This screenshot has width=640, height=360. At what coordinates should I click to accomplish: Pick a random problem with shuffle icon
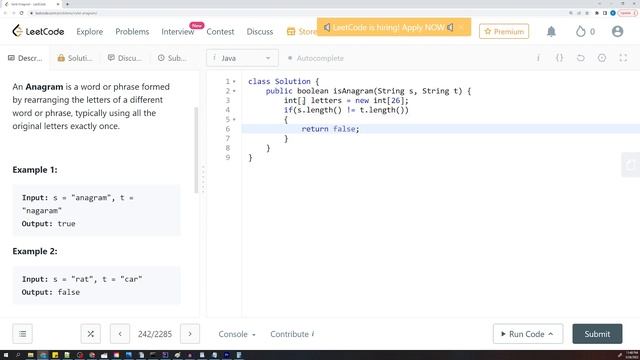[x=91, y=334]
